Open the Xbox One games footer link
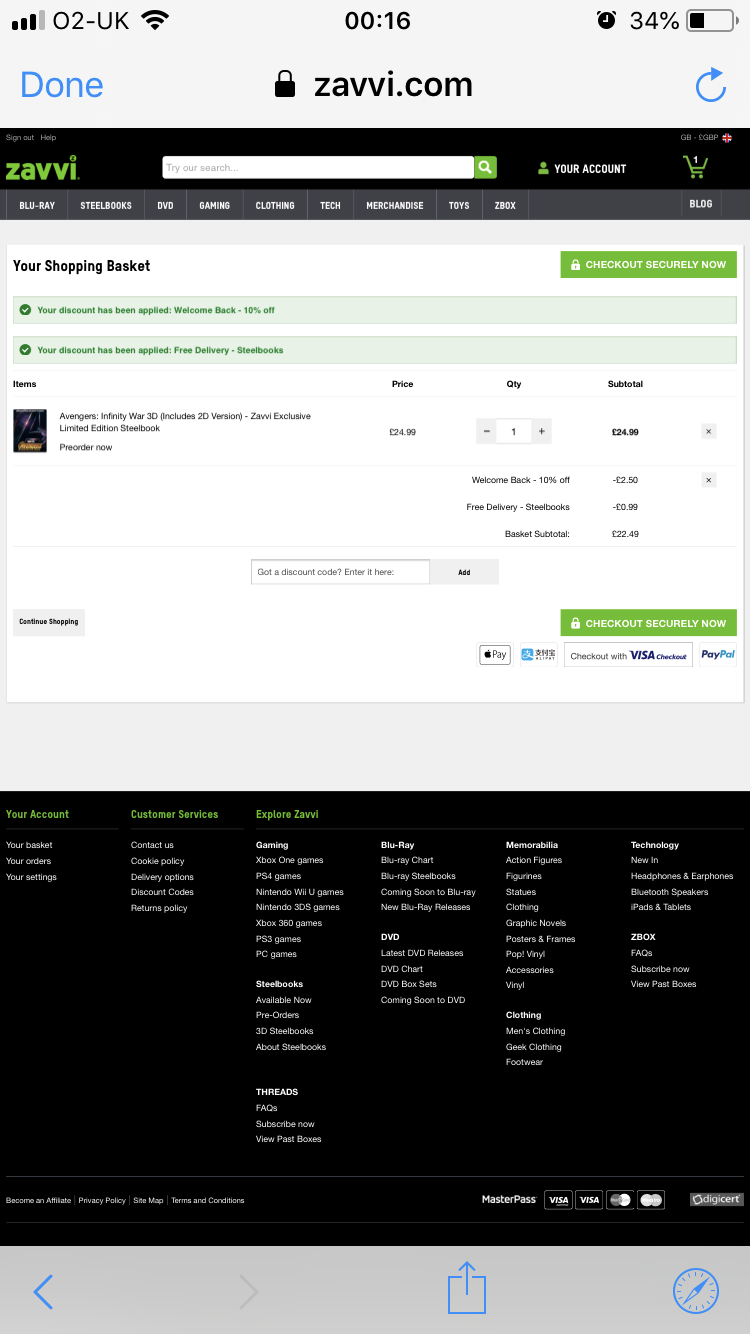This screenshot has width=750, height=1334. 290,860
